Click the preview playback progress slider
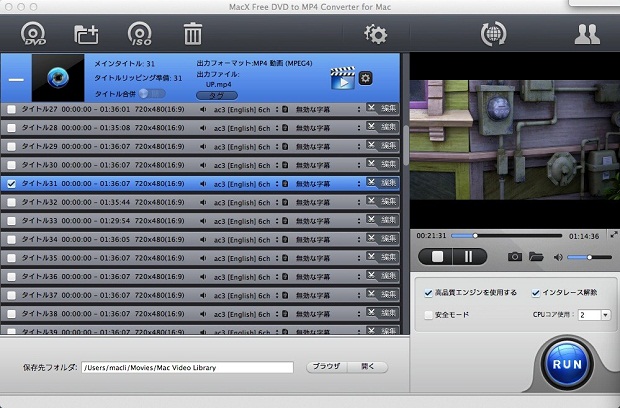The image size is (620, 408). point(507,236)
